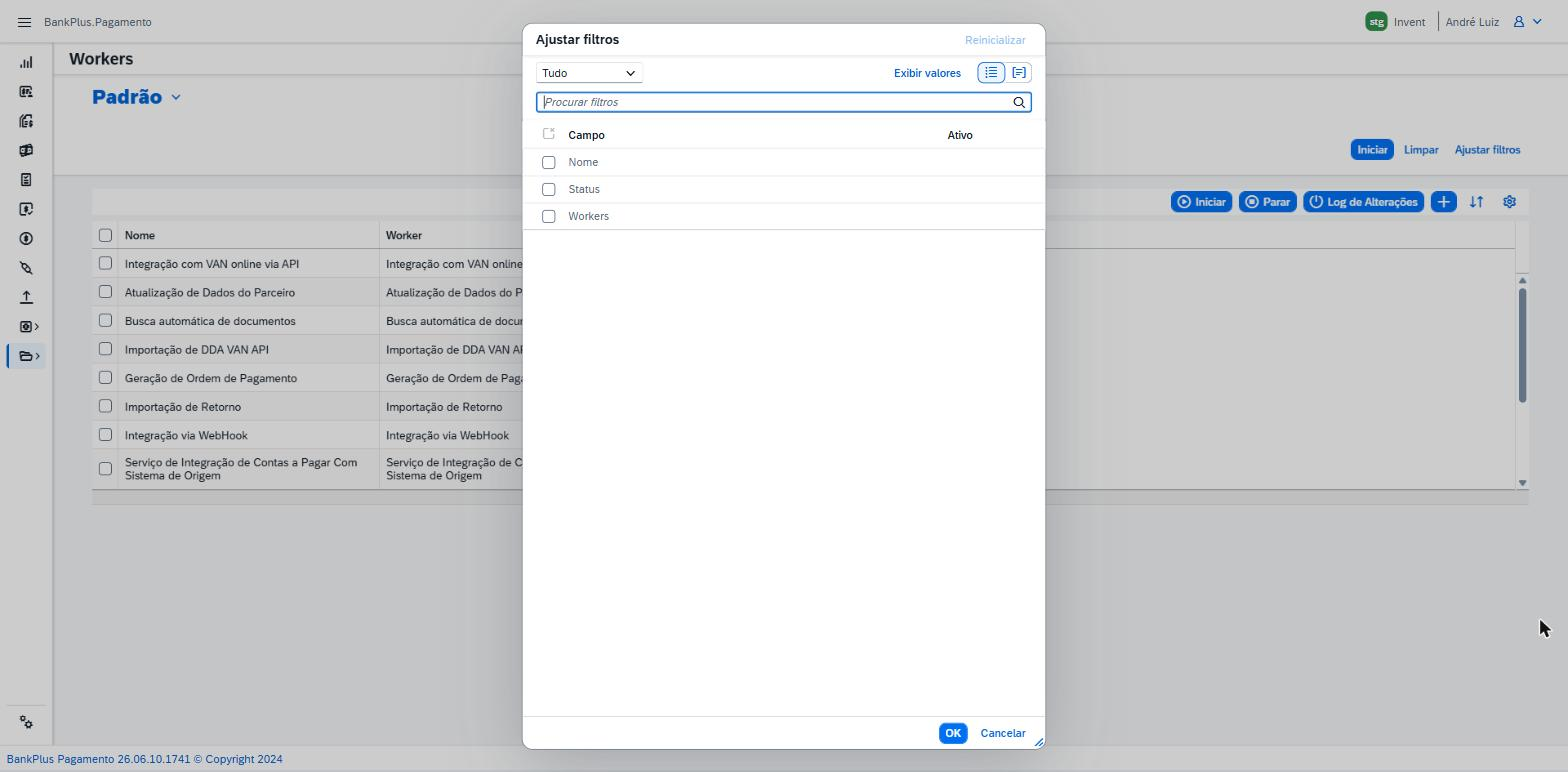This screenshot has height=772, width=1568.
Task: Click the dollar coin sidebar icon
Action: pos(26,239)
